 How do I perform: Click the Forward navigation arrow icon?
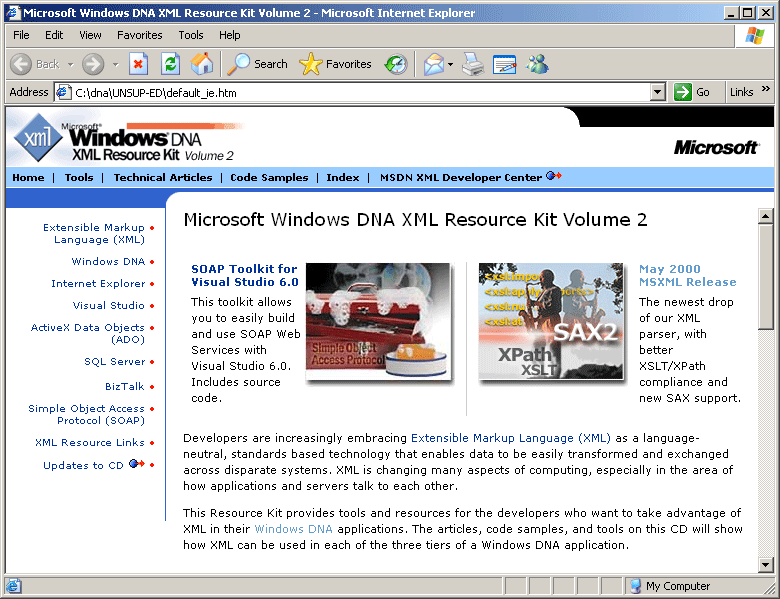point(93,64)
